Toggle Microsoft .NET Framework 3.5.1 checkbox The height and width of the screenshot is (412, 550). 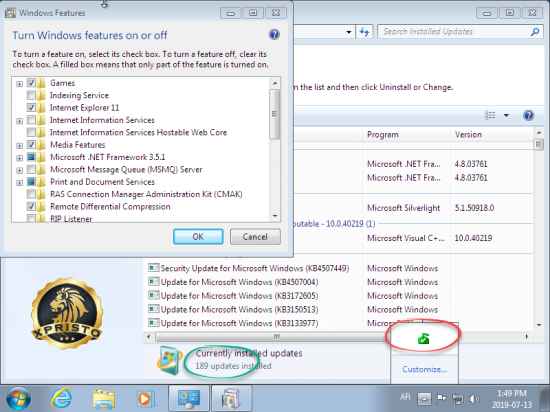pyautogui.click(x=31, y=157)
